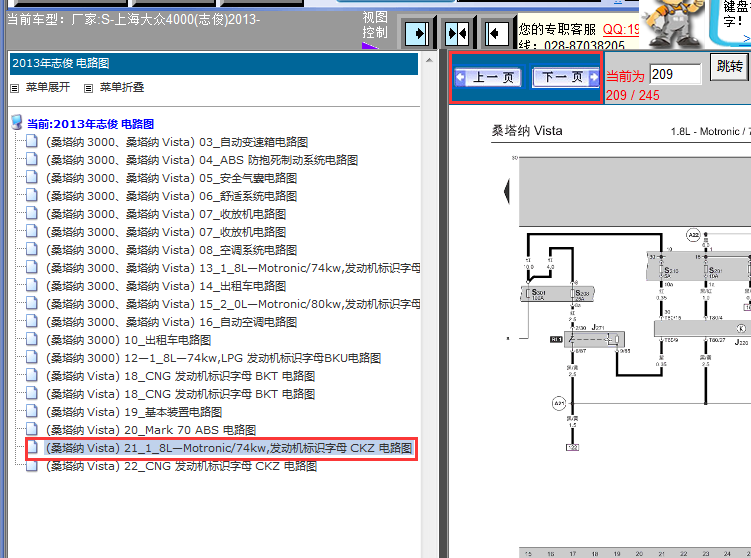Click the QQ customer service link

coord(621,29)
